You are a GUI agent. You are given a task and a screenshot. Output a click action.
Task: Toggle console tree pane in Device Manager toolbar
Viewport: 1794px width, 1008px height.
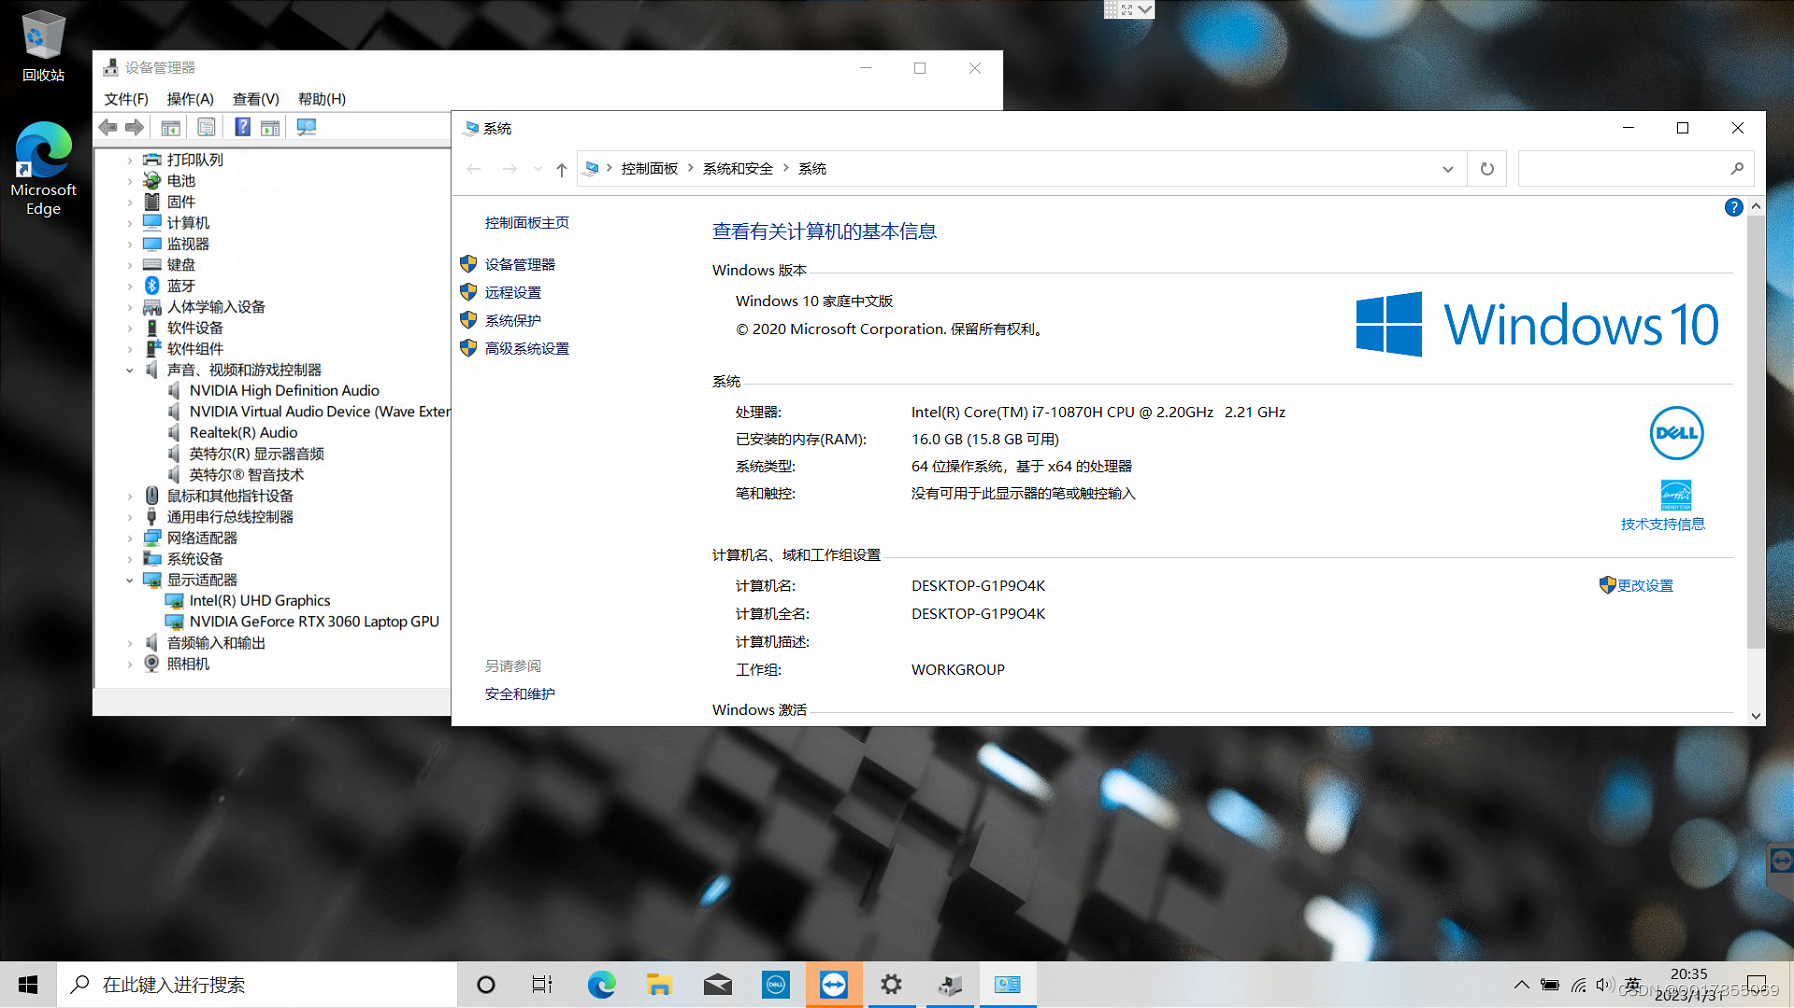coord(171,127)
